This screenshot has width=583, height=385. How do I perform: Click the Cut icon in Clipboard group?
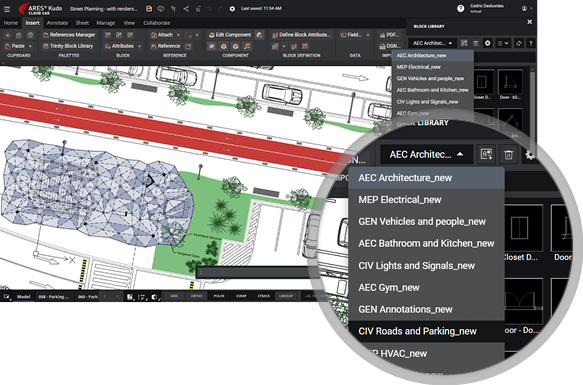pyautogui.click(x=7, y=35)
